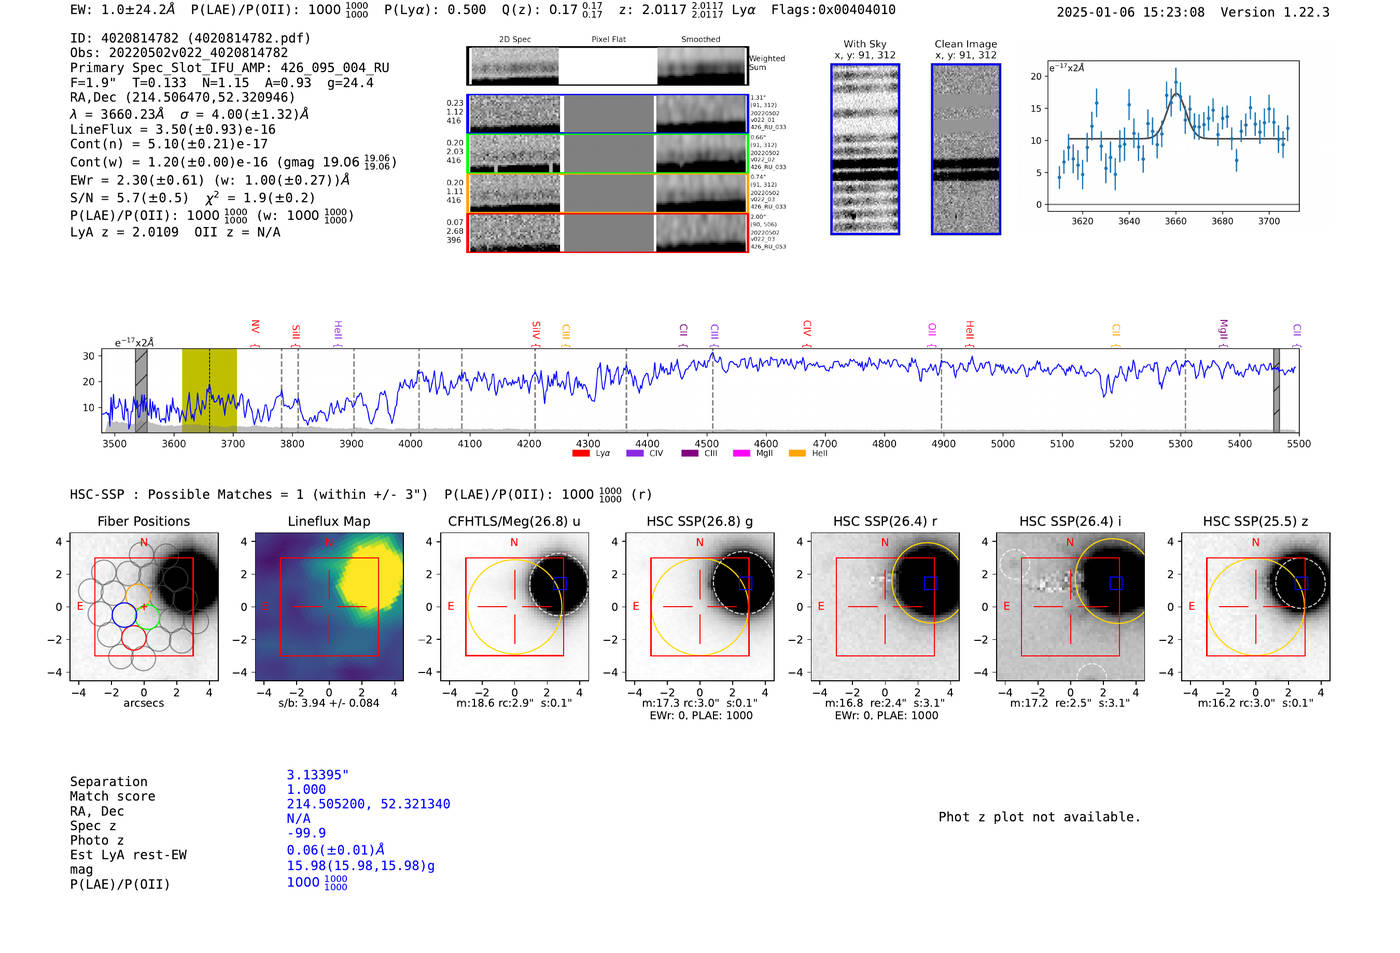The height and width of the screenshot is (953, 1400).
Task: Click the Weighted Sum 2D spectrum row
Action: 607,66
